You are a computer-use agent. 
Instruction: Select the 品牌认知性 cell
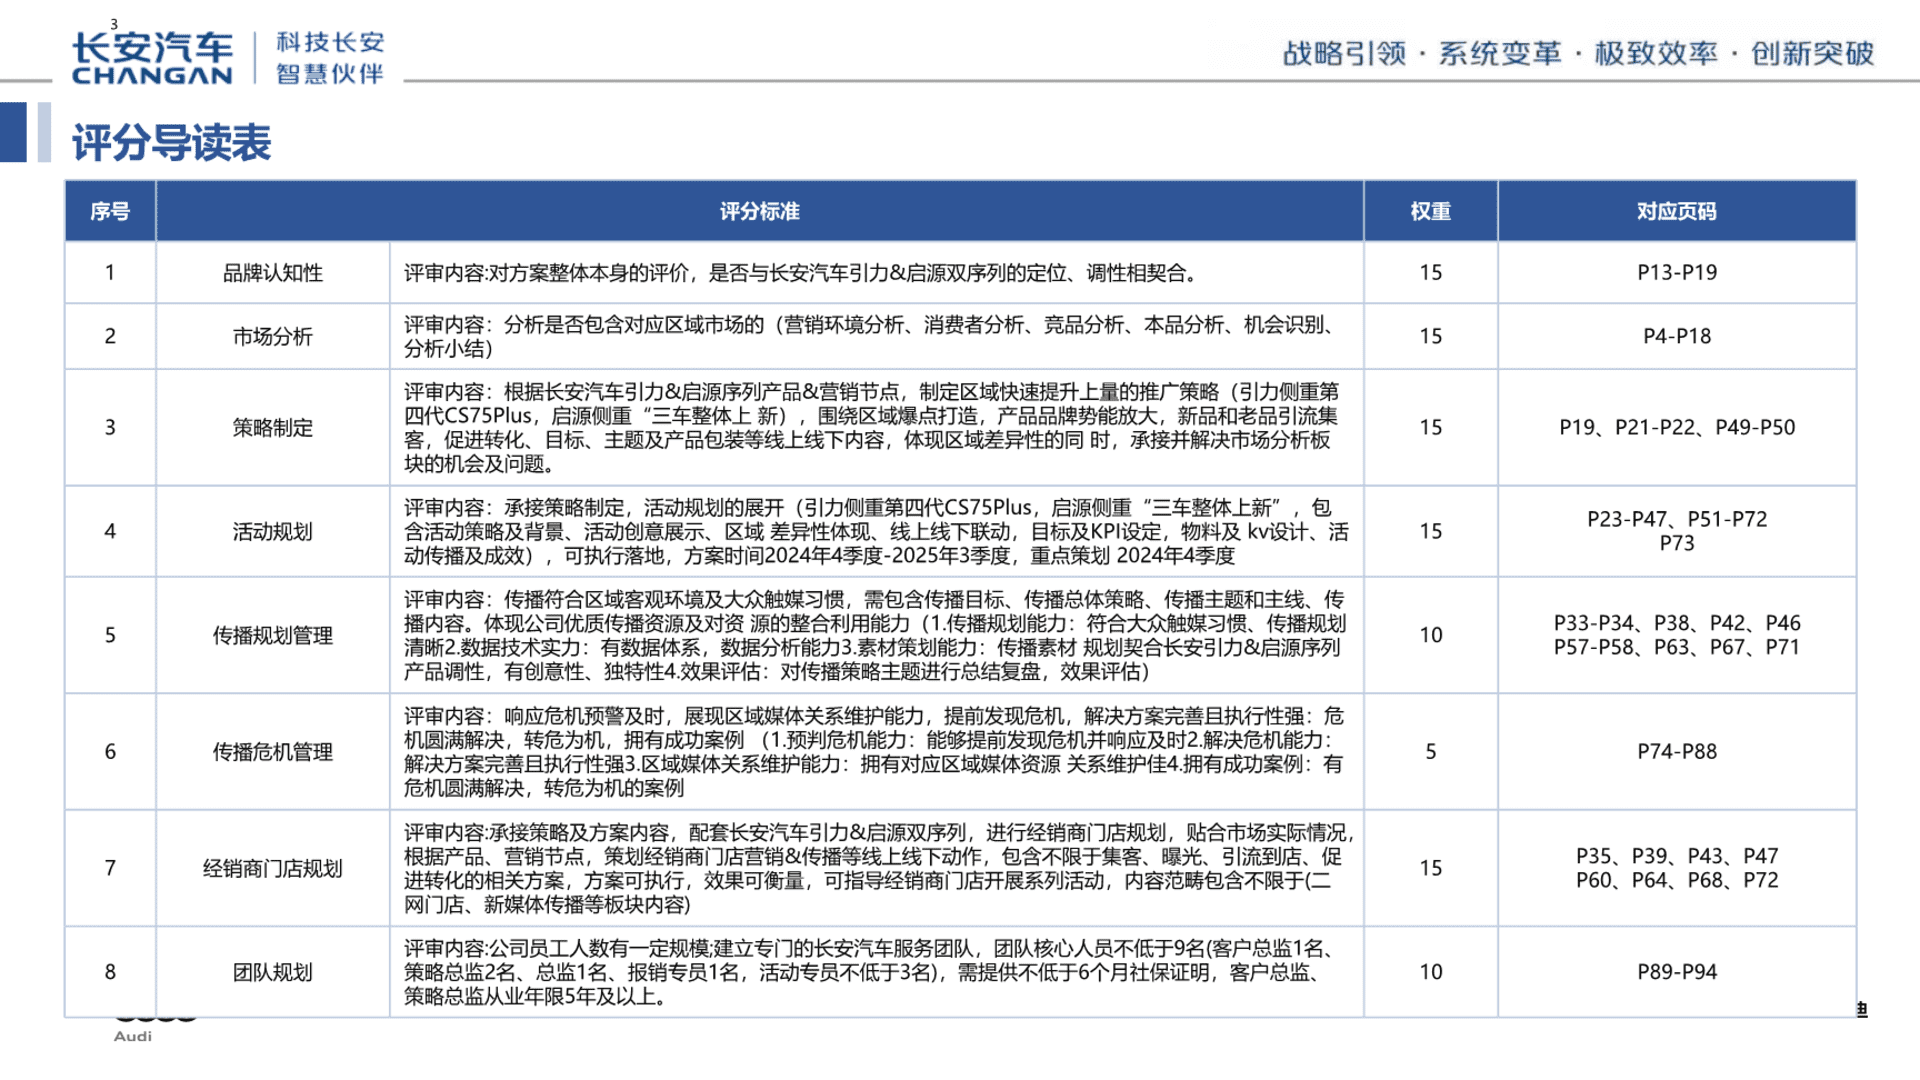pos(273,273)
